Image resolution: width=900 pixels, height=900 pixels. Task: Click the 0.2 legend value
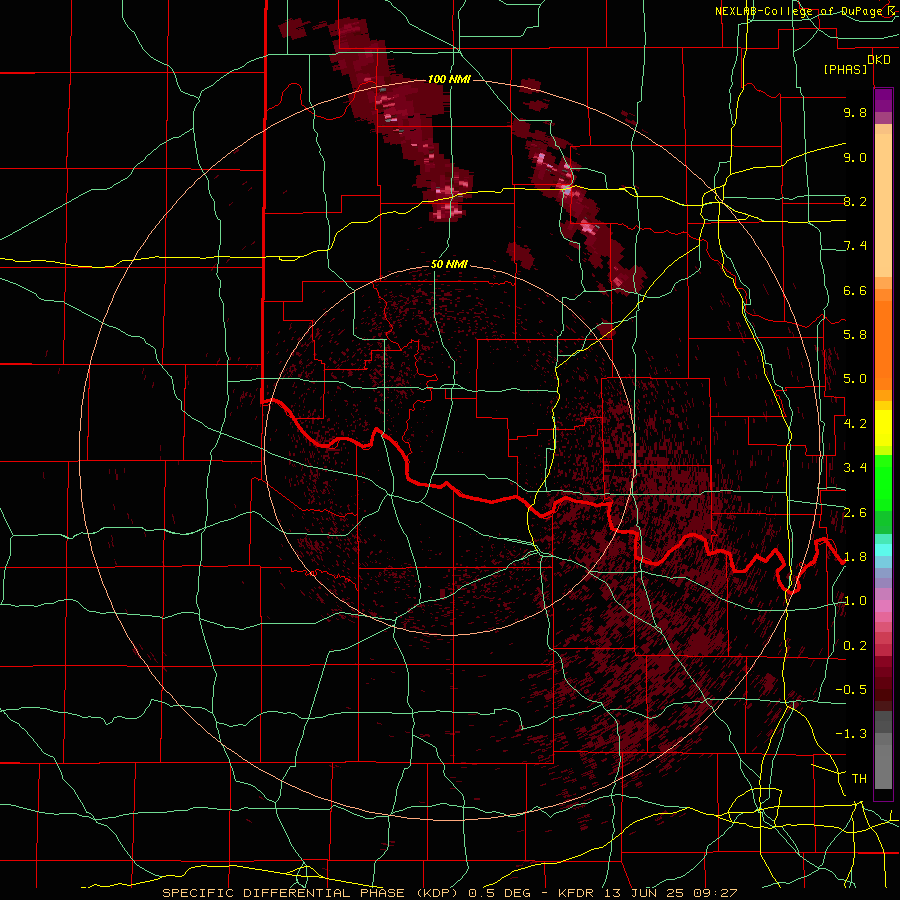click(x=855, y=646)
